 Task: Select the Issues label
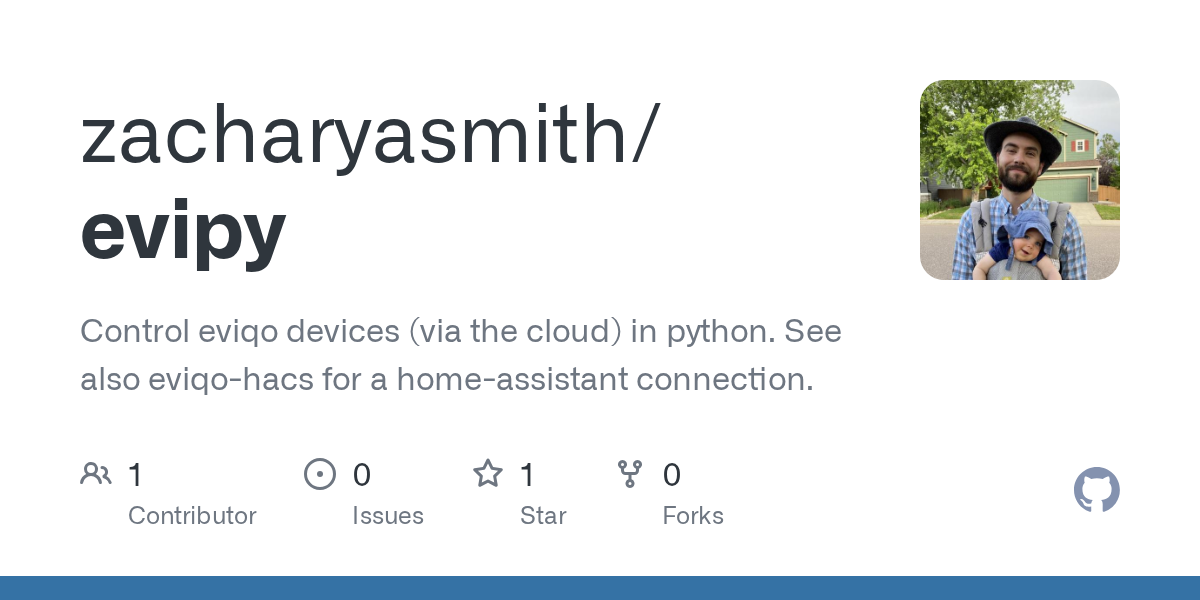point(387,516)
